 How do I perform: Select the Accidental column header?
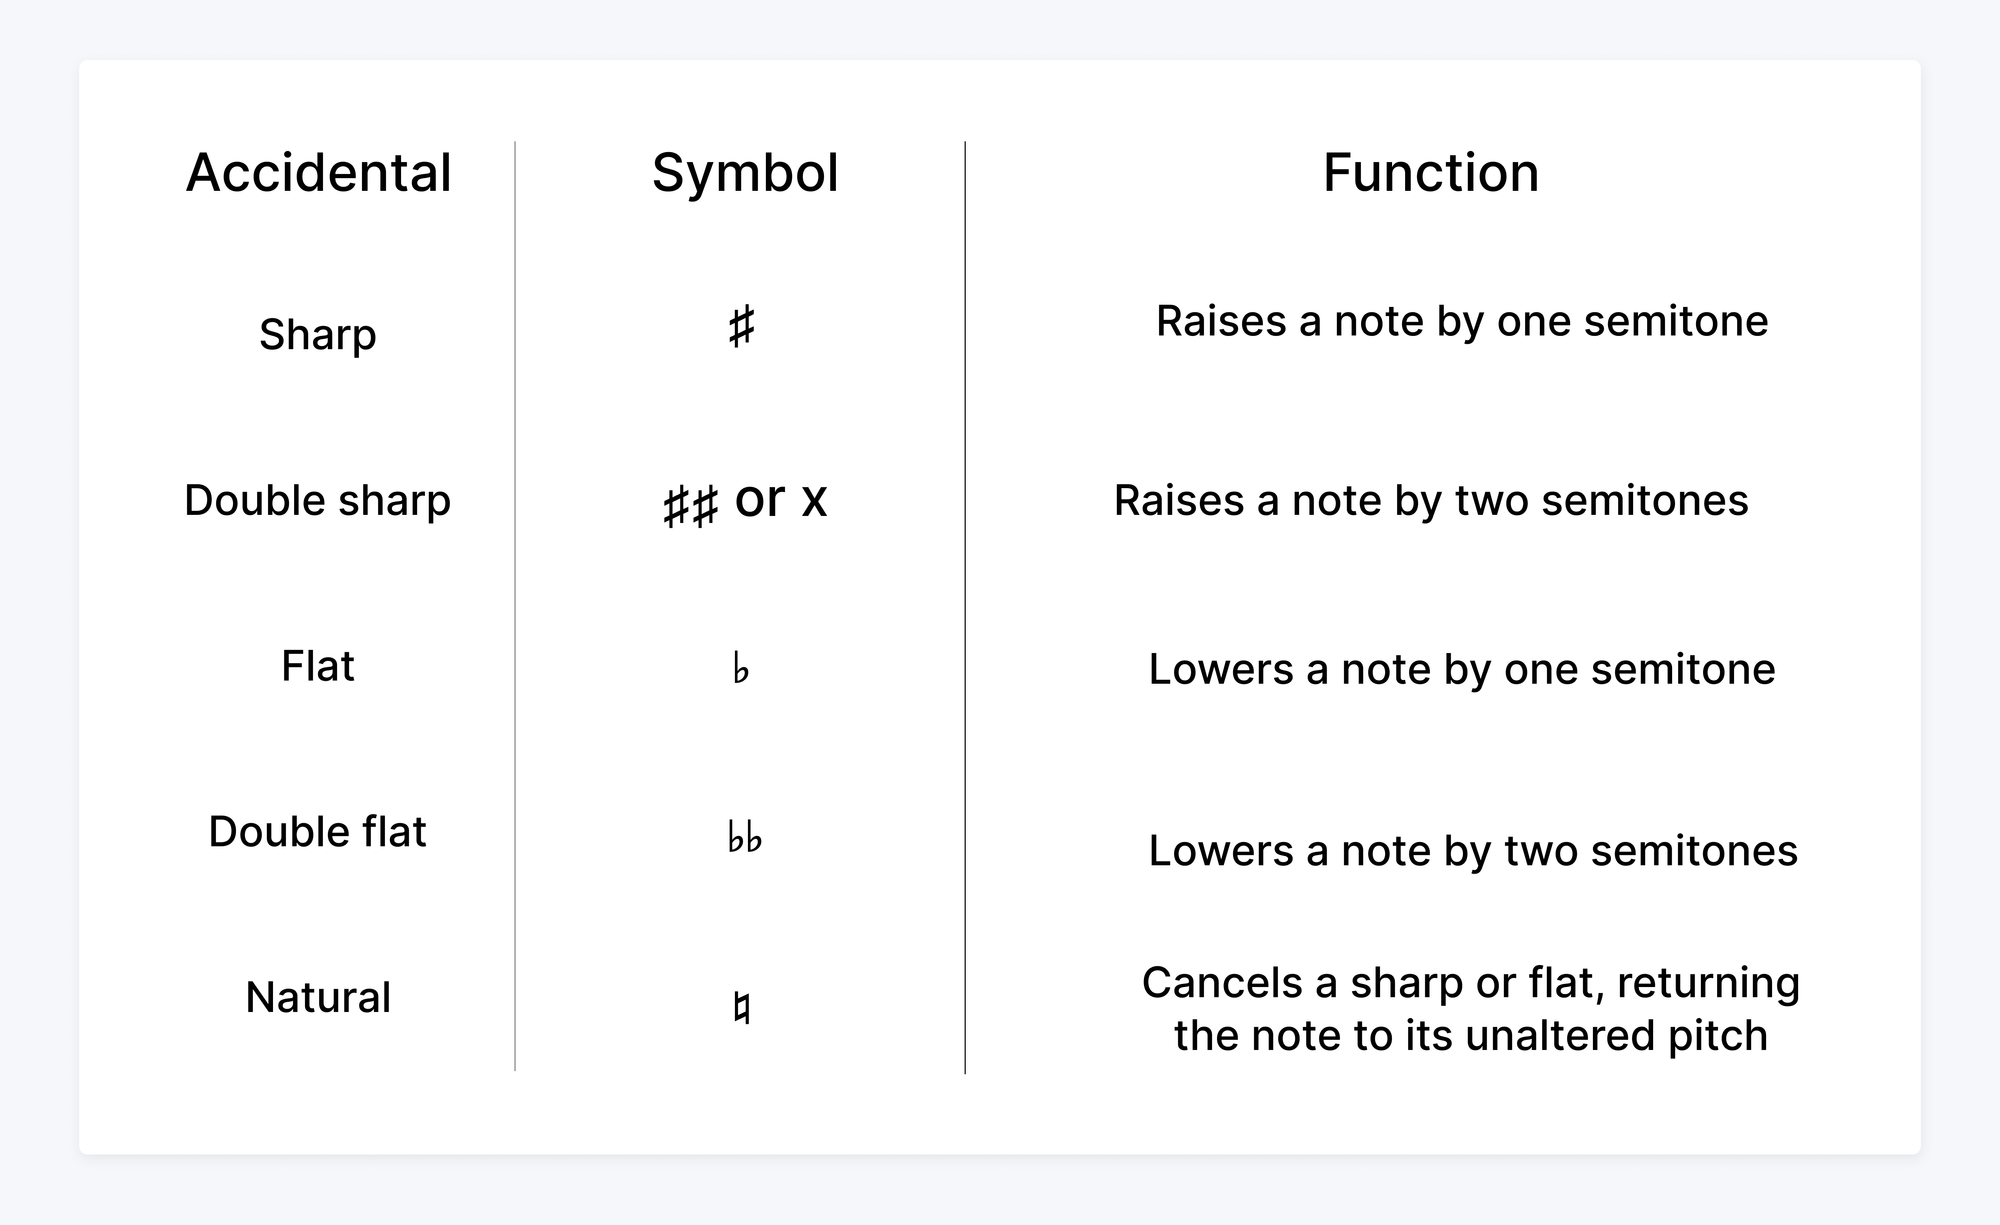click(319, 173)
